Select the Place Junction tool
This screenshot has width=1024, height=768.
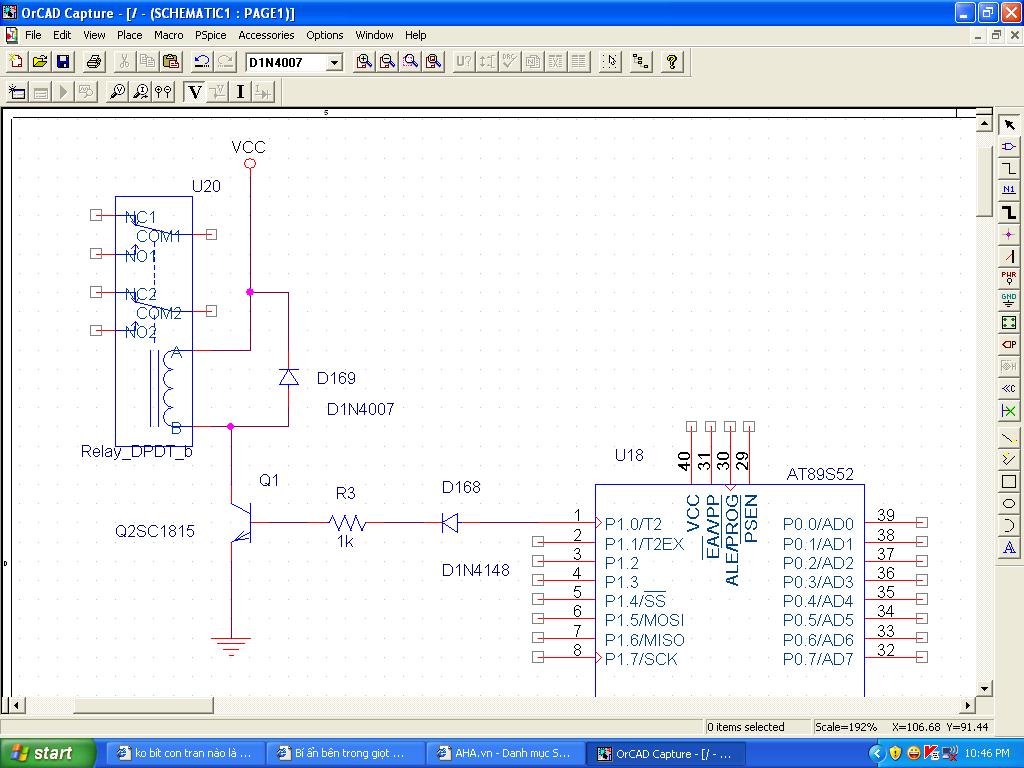[1009, 234]
